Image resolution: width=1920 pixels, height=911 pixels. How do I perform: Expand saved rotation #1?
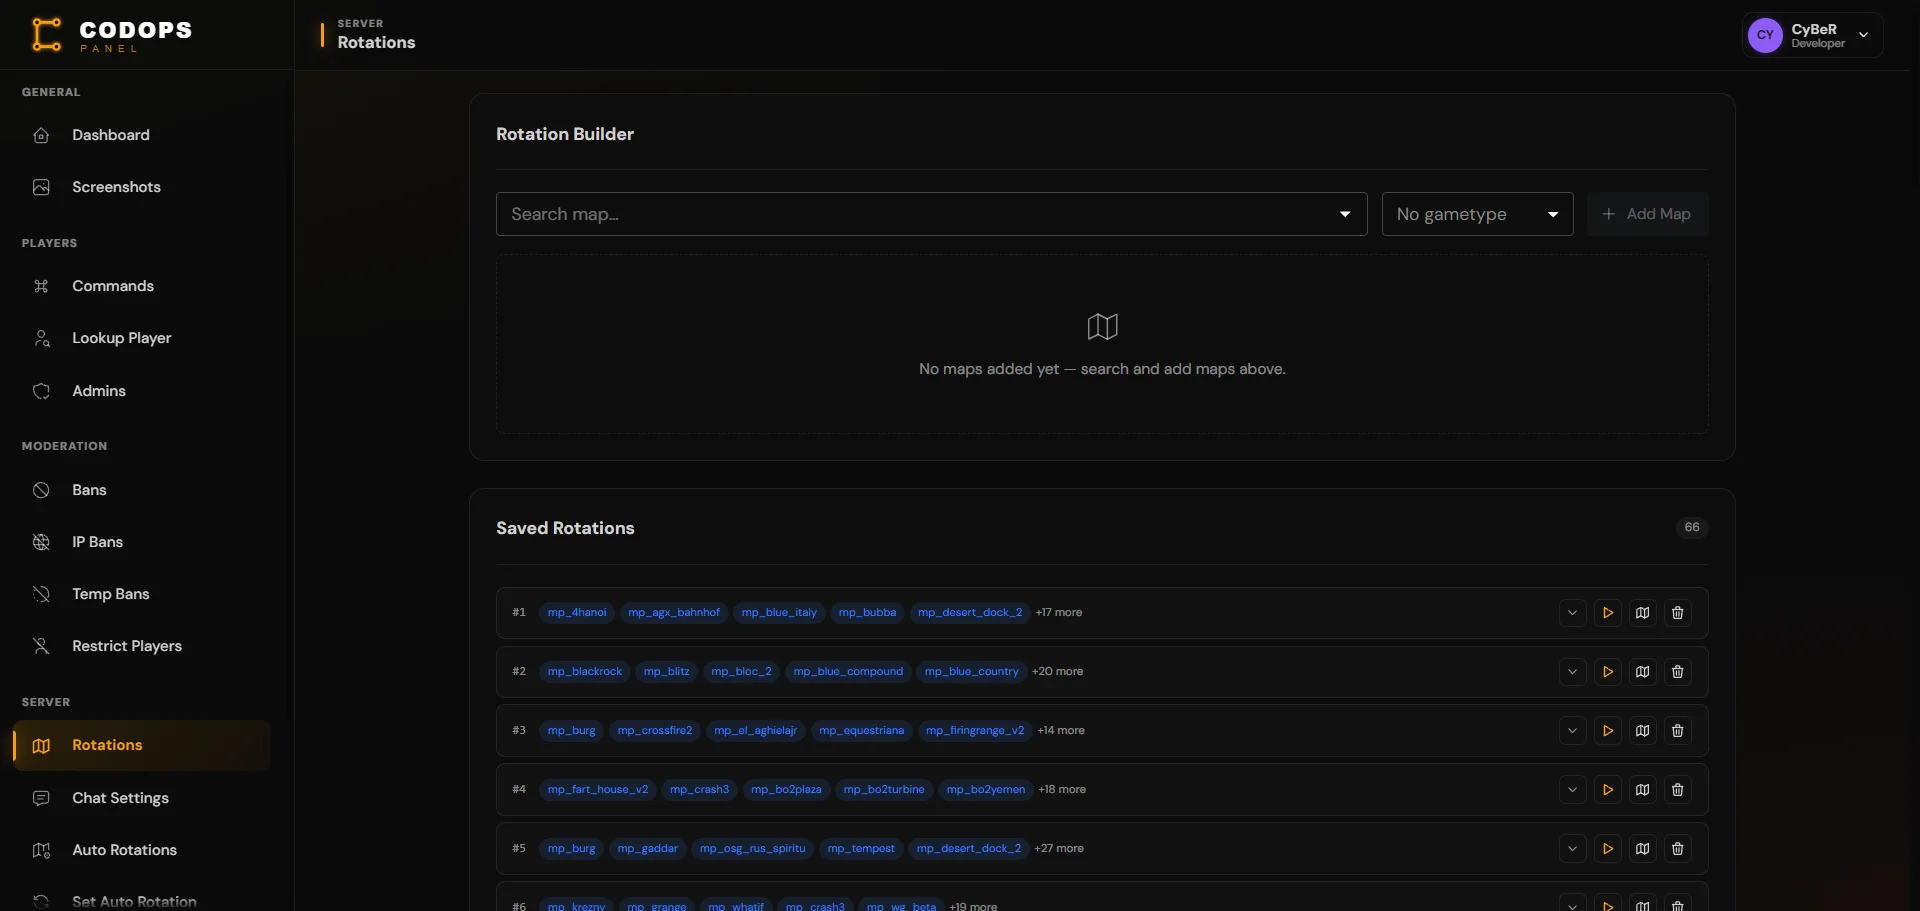pos(1572,613)
